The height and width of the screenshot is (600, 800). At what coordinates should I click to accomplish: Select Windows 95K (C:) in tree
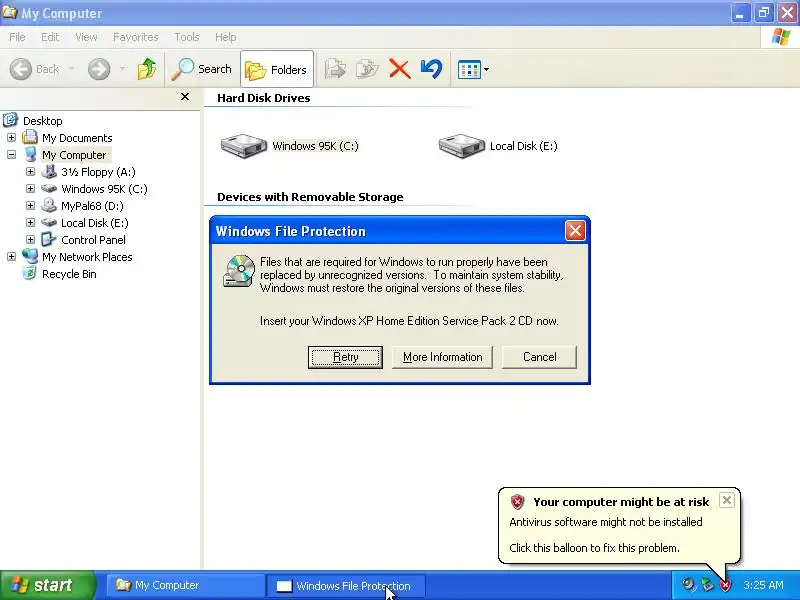pos(104,189)
